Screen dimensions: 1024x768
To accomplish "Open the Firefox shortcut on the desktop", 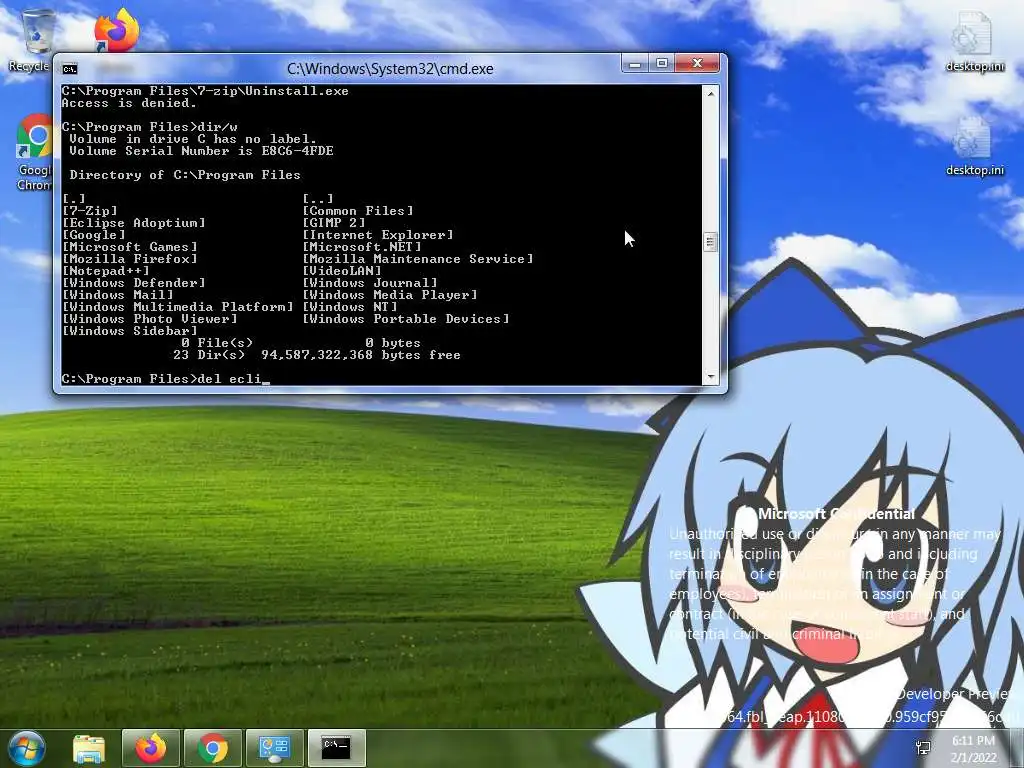I will coord(116,30).
